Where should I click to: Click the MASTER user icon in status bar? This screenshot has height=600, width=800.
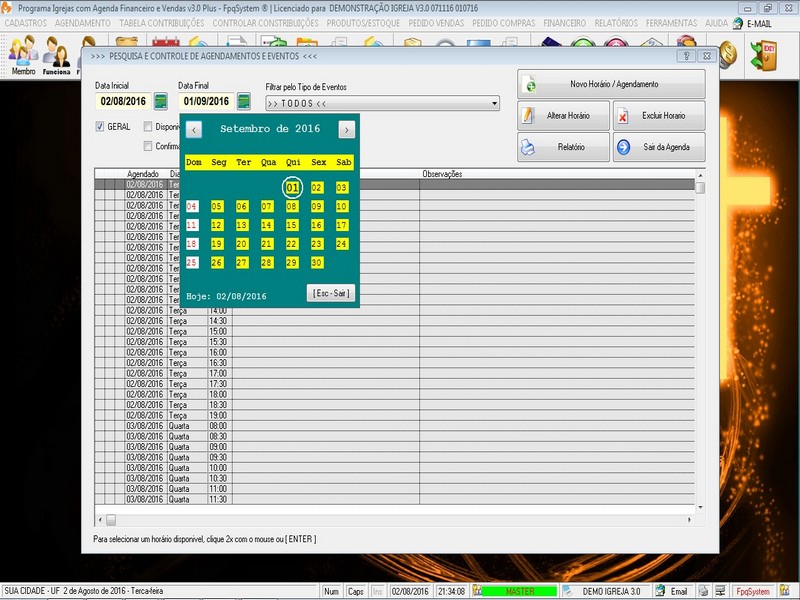pos(477,591)
